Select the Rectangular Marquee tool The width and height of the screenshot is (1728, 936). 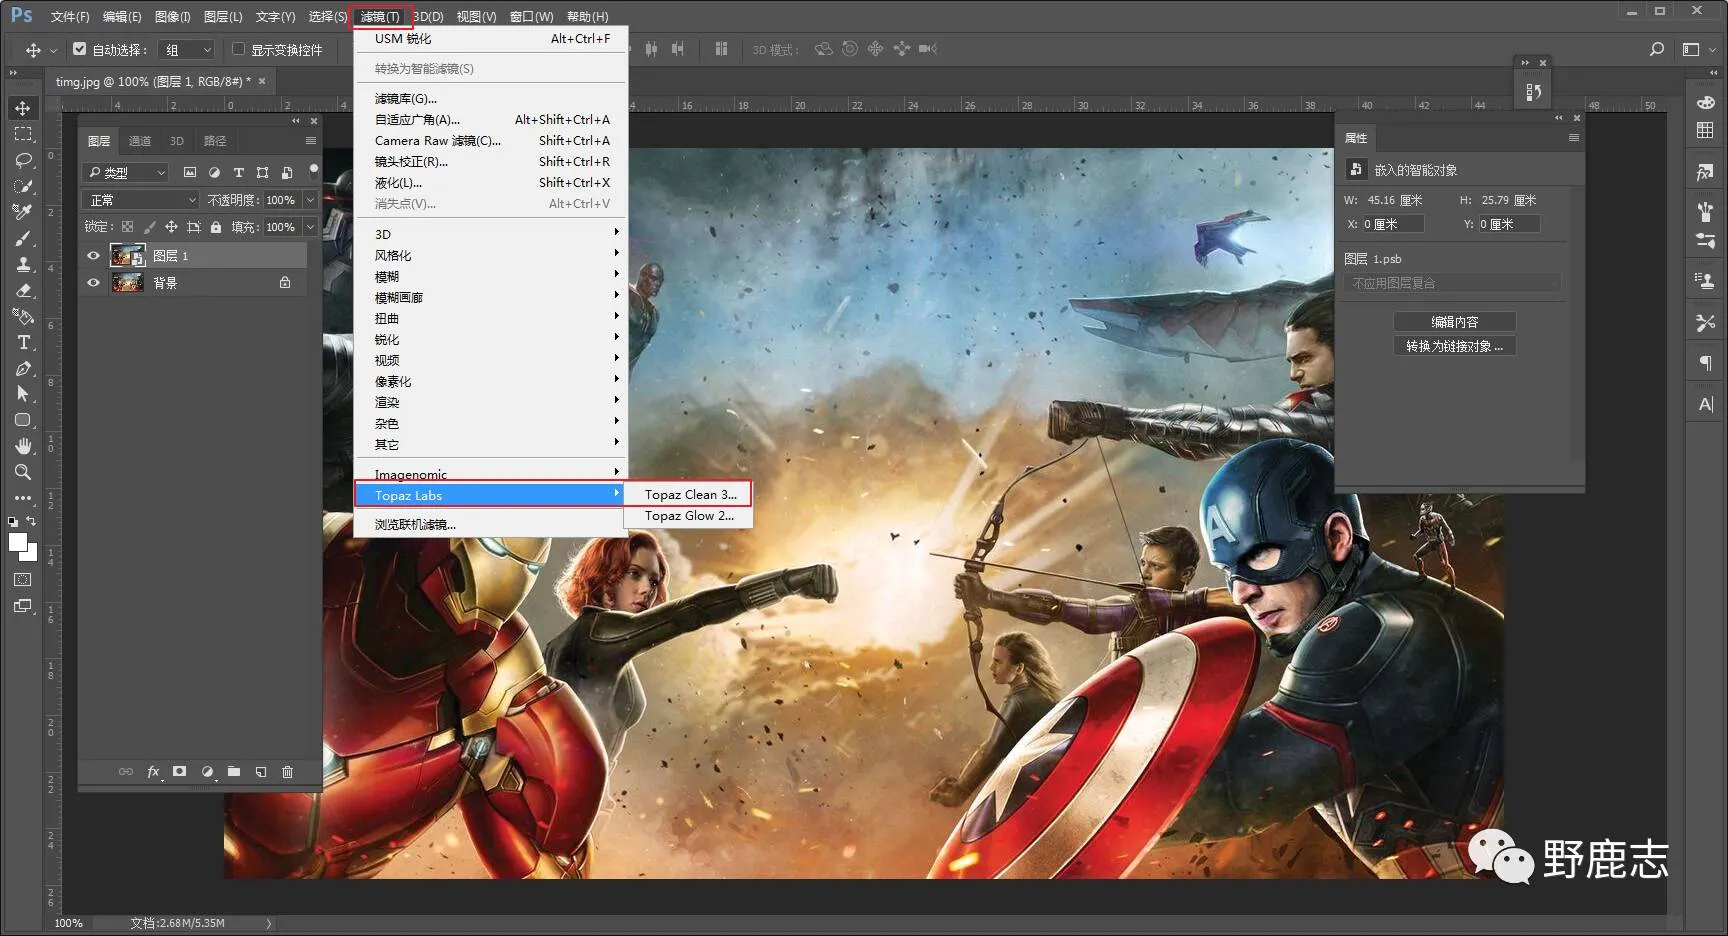coord(23,134)
